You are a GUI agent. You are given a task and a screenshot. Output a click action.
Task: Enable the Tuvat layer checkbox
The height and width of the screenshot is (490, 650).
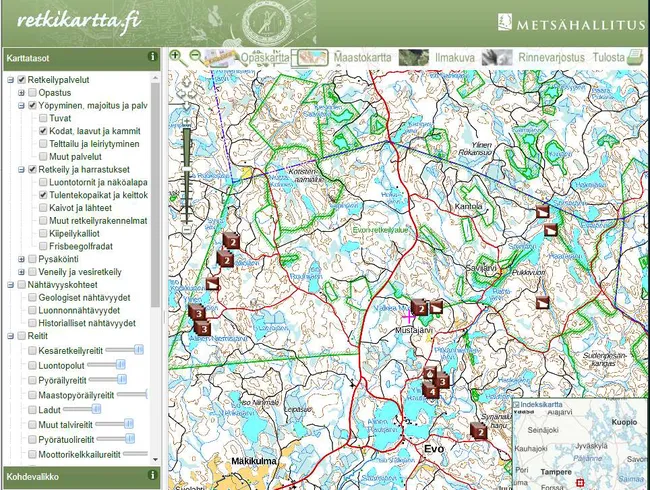point(42,118)
